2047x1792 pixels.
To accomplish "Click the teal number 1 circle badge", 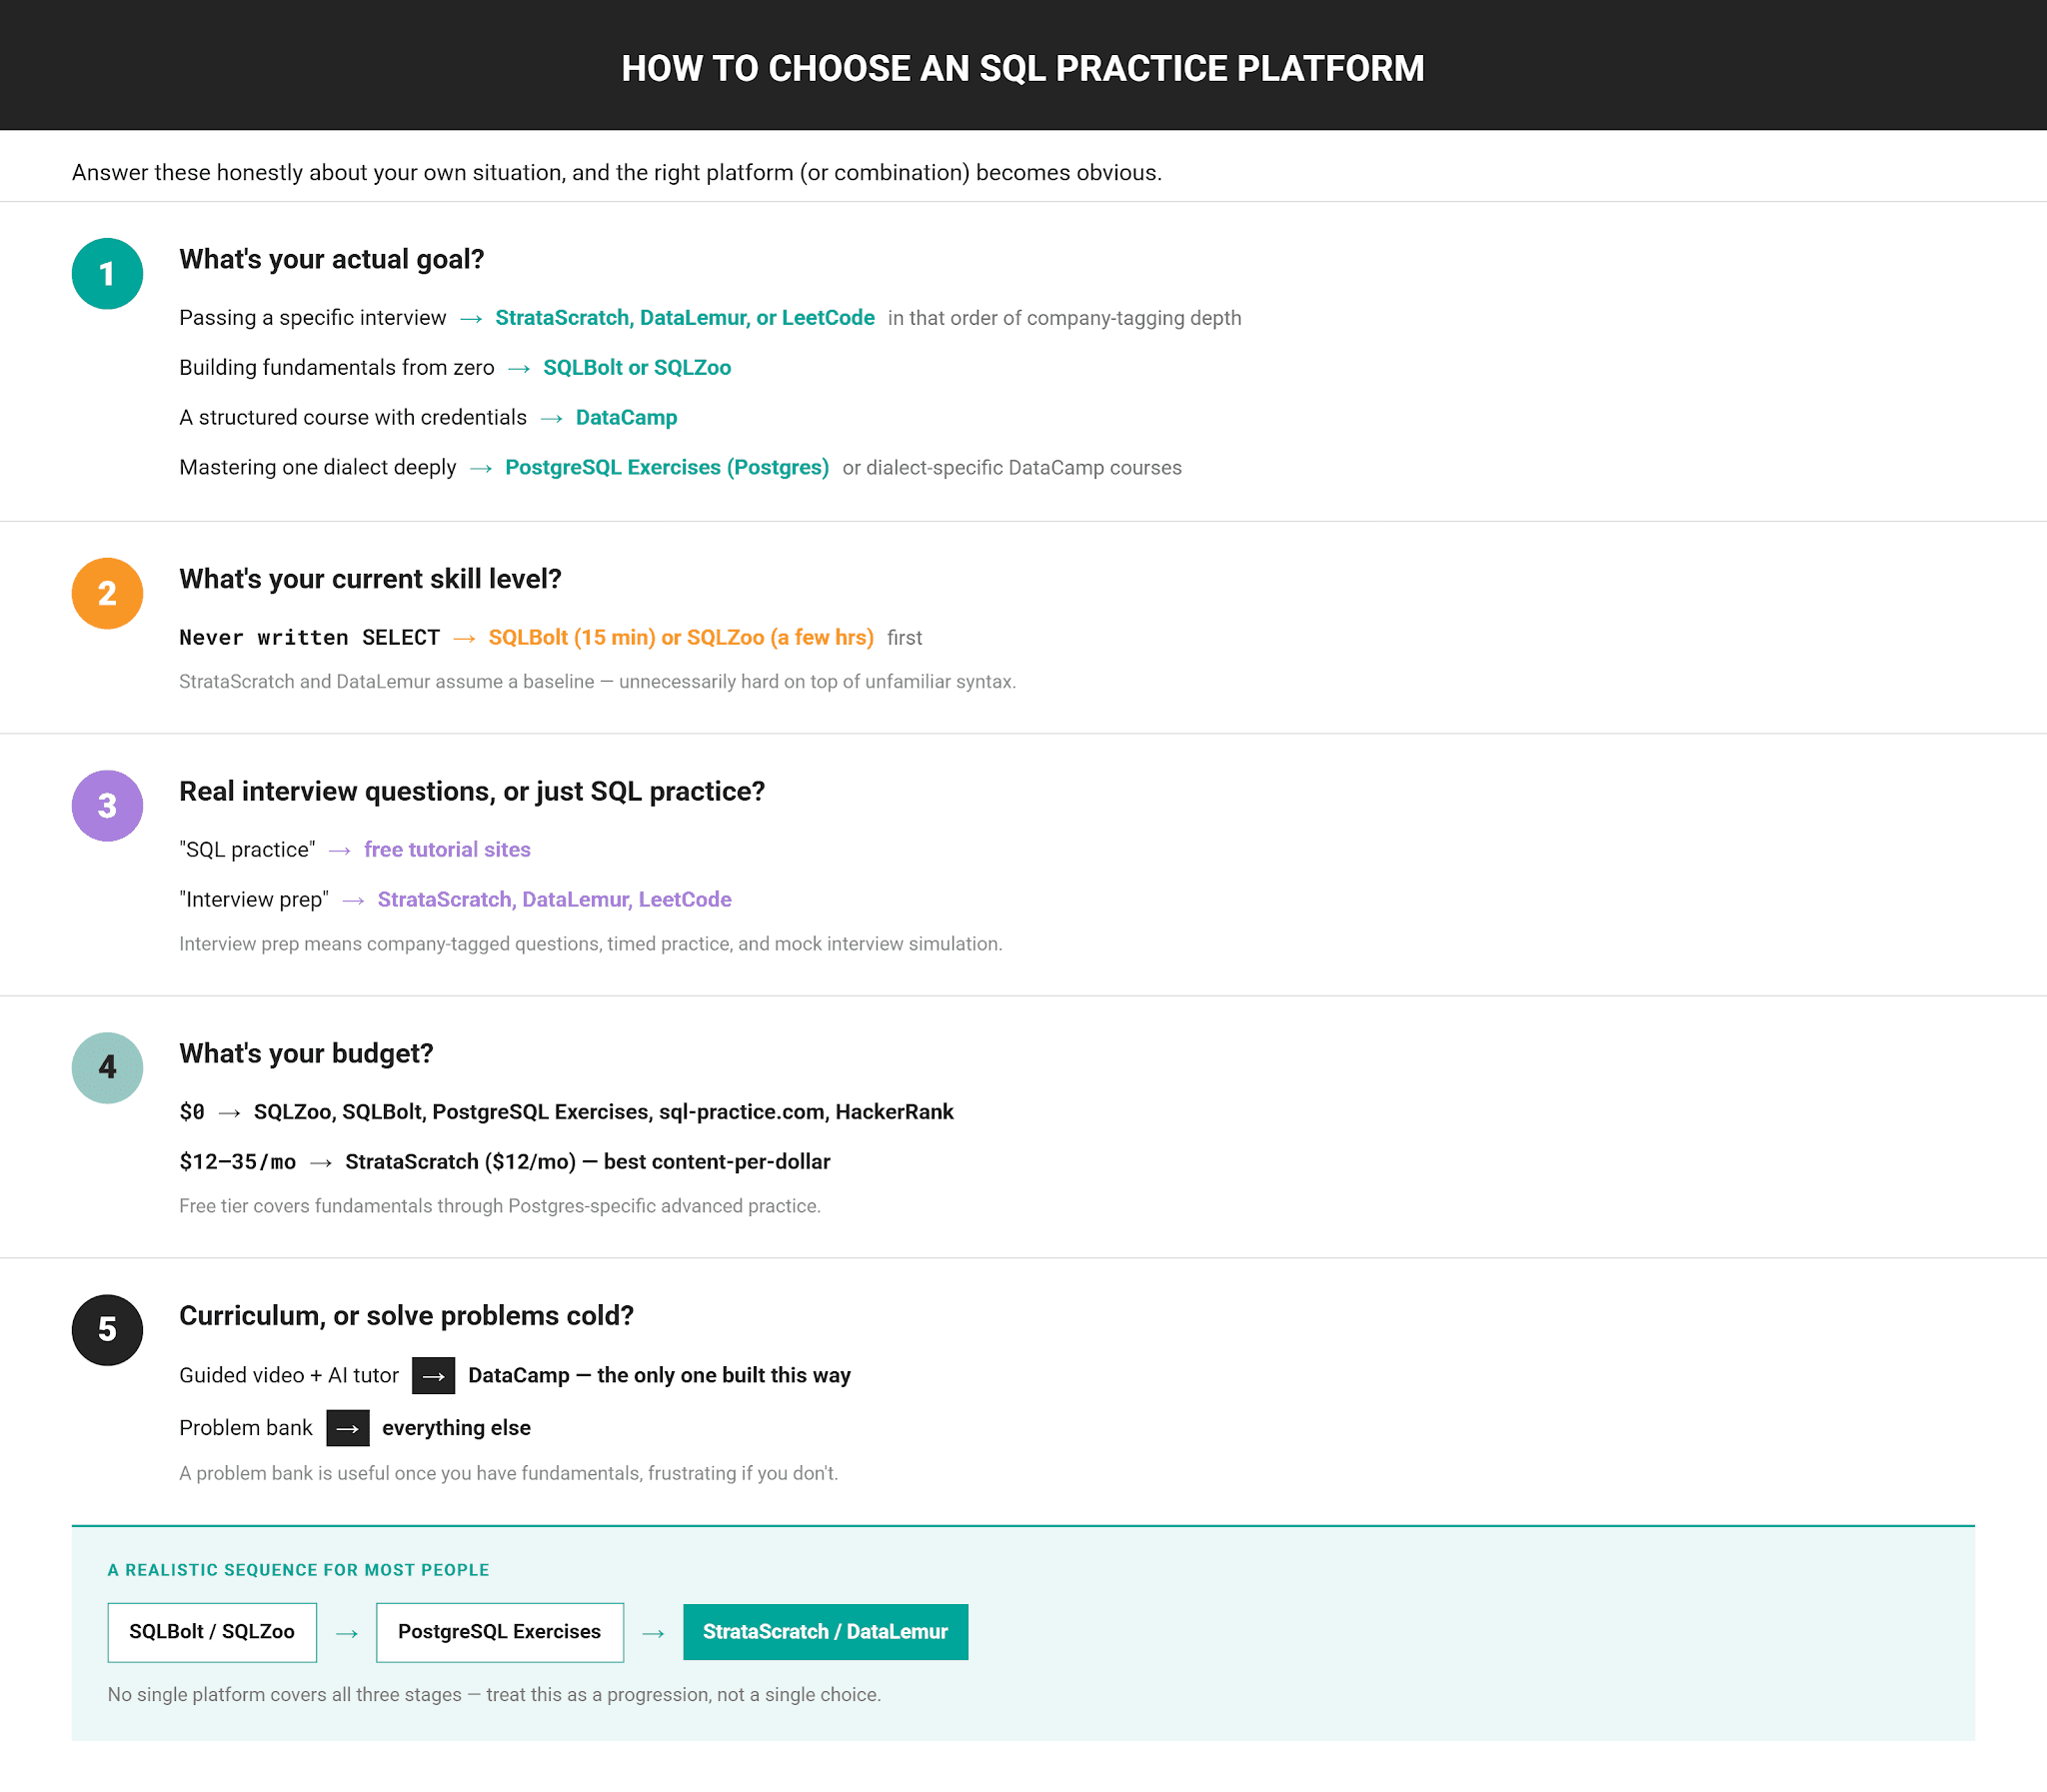I will tap(107, 274).
